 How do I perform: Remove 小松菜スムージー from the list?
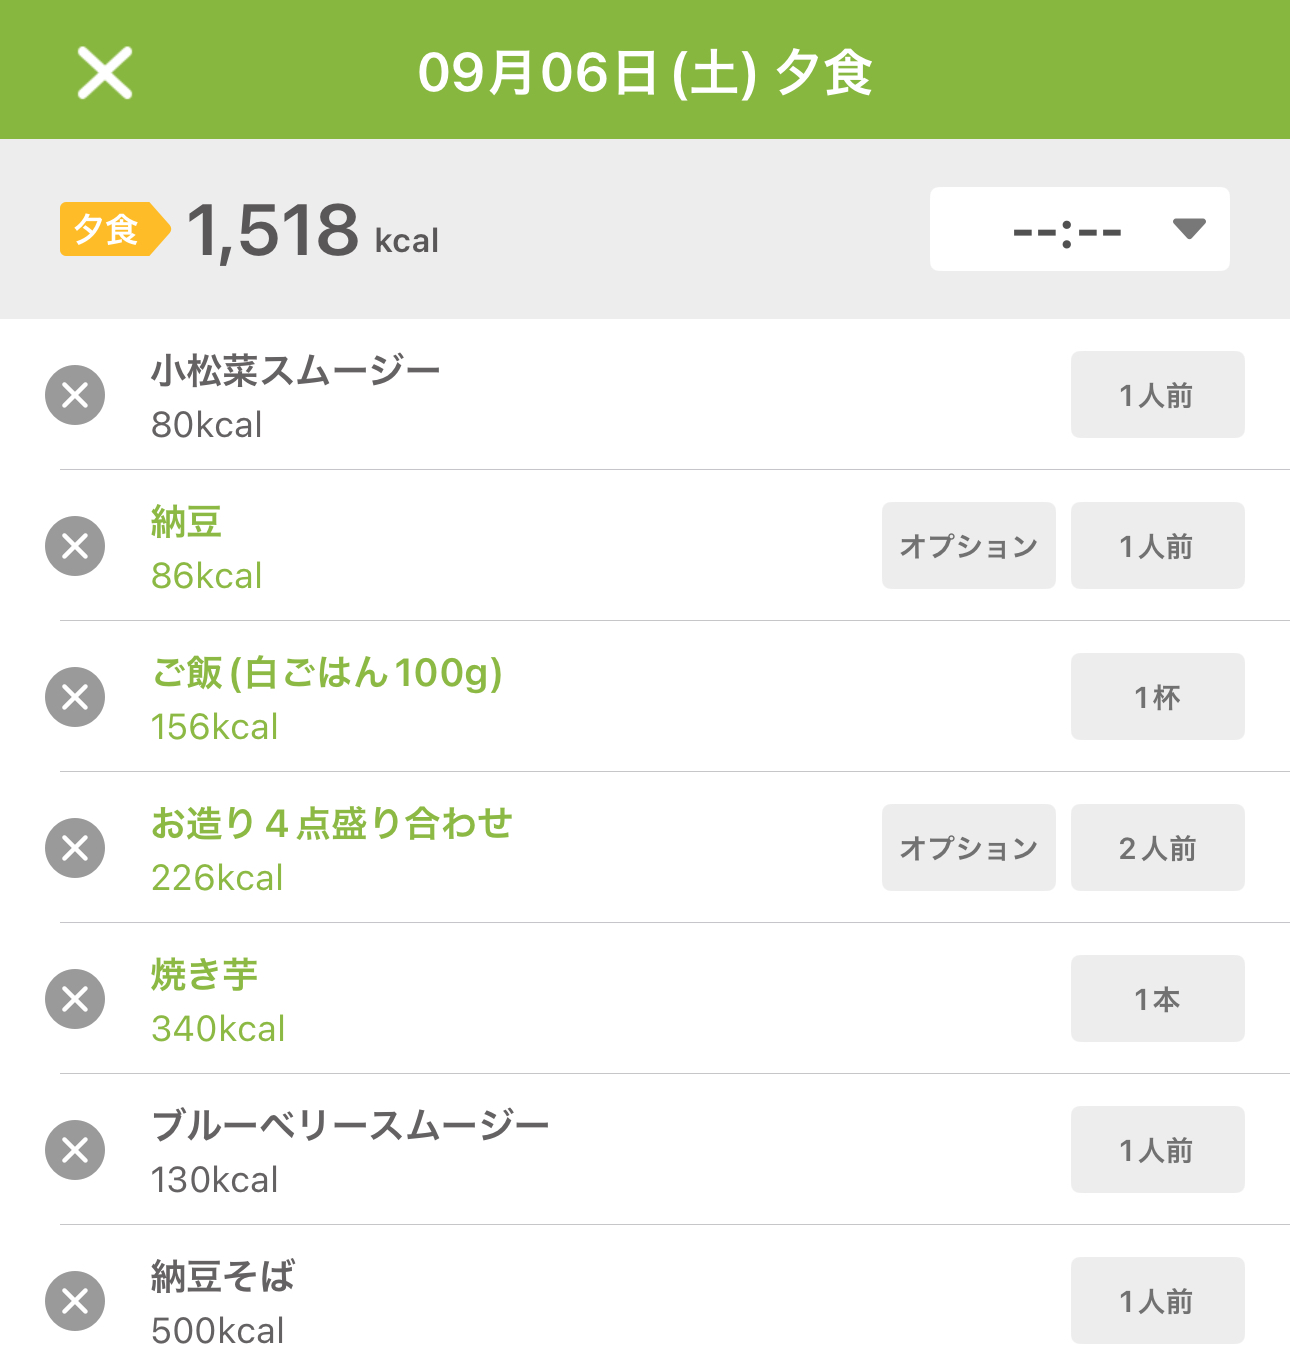click(x=75, y=395)
